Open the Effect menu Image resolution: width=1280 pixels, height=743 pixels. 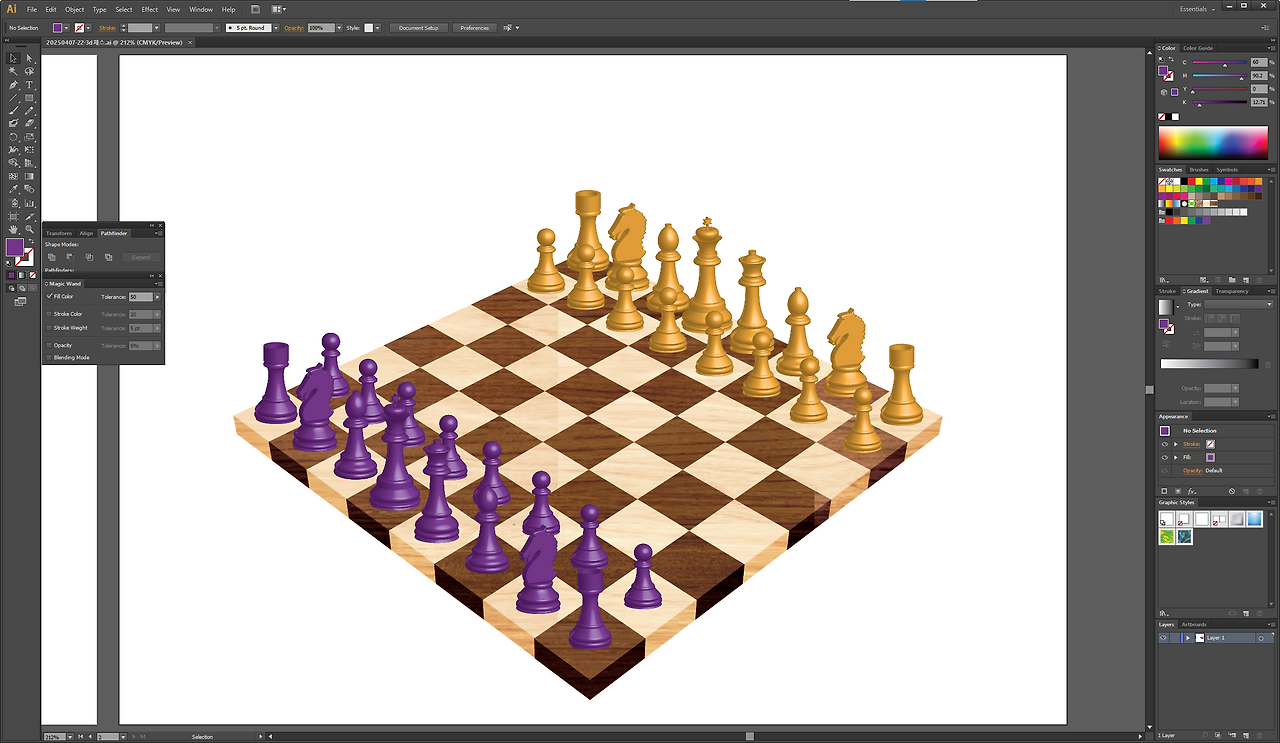(x=150, y=9)
